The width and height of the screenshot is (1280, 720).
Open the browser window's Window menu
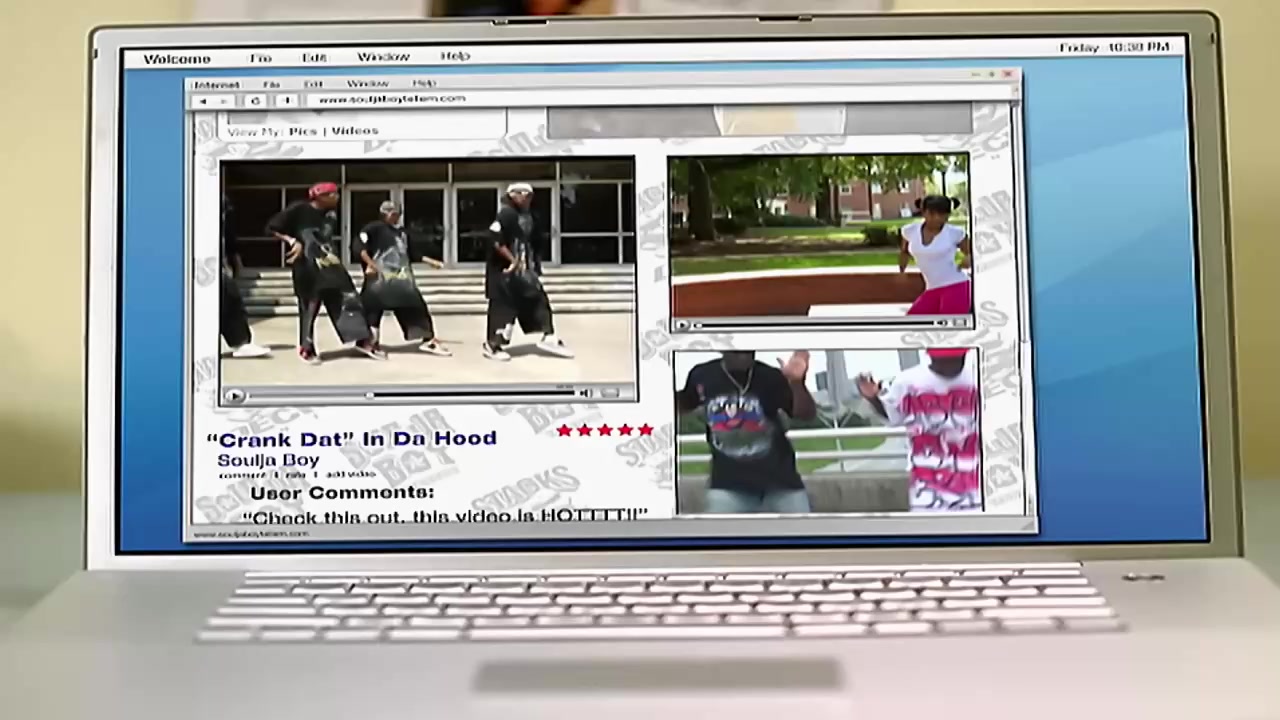coord(367,84)
